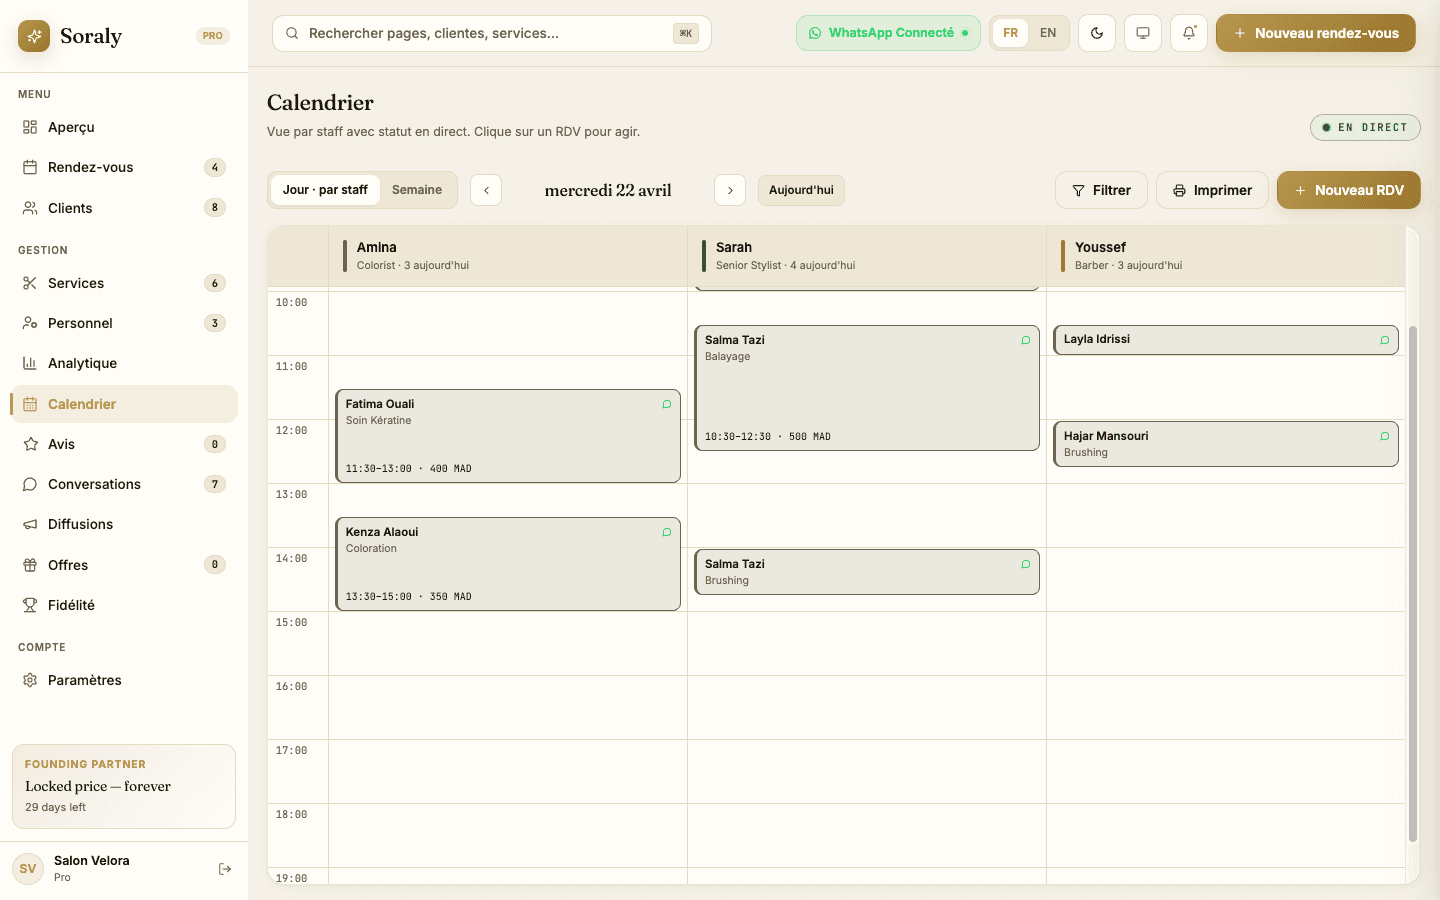Open the Filtrer dropdown

[x=1101, y=190]
